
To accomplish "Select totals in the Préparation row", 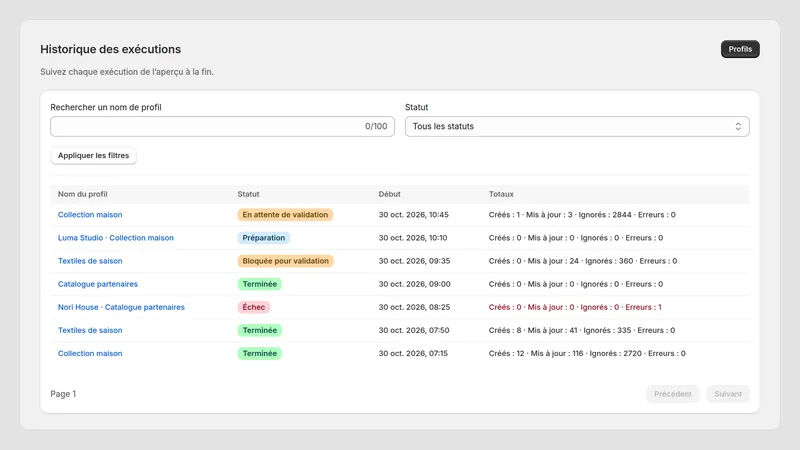I will pos(576,238).
